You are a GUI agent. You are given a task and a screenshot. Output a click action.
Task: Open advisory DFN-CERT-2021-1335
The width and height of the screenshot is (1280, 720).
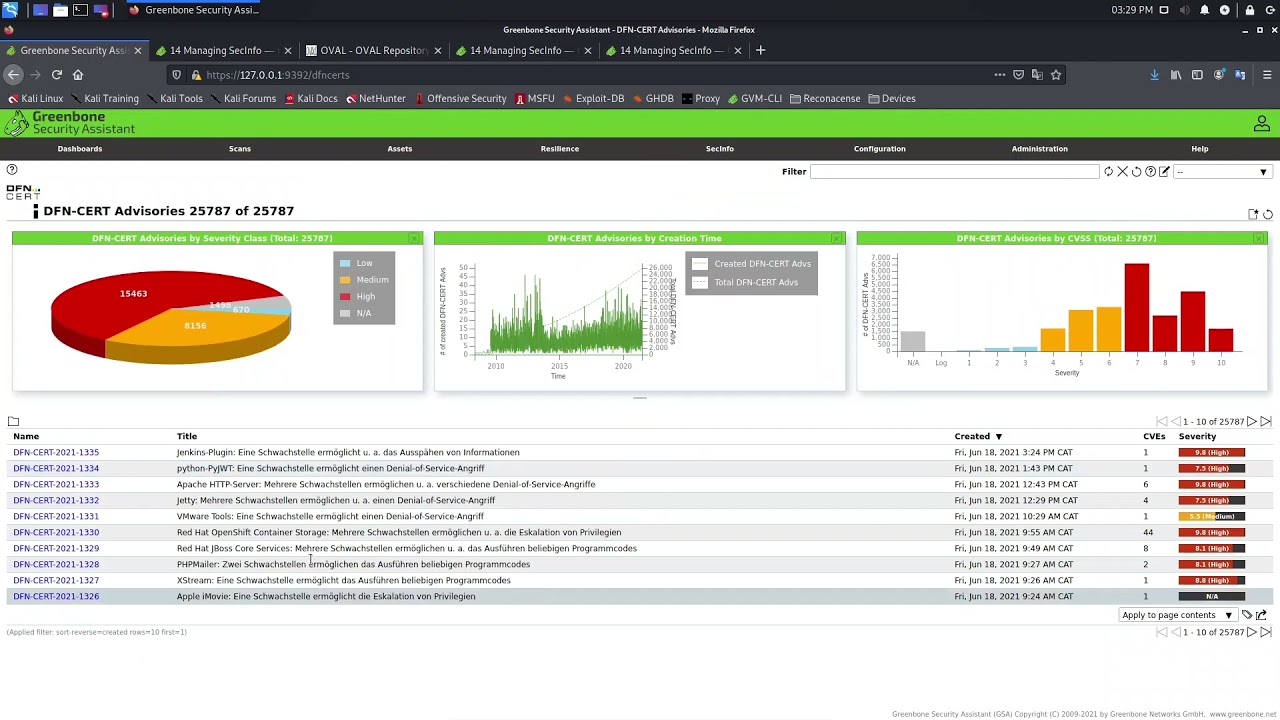pyautogui.click(x=56, y=452)
